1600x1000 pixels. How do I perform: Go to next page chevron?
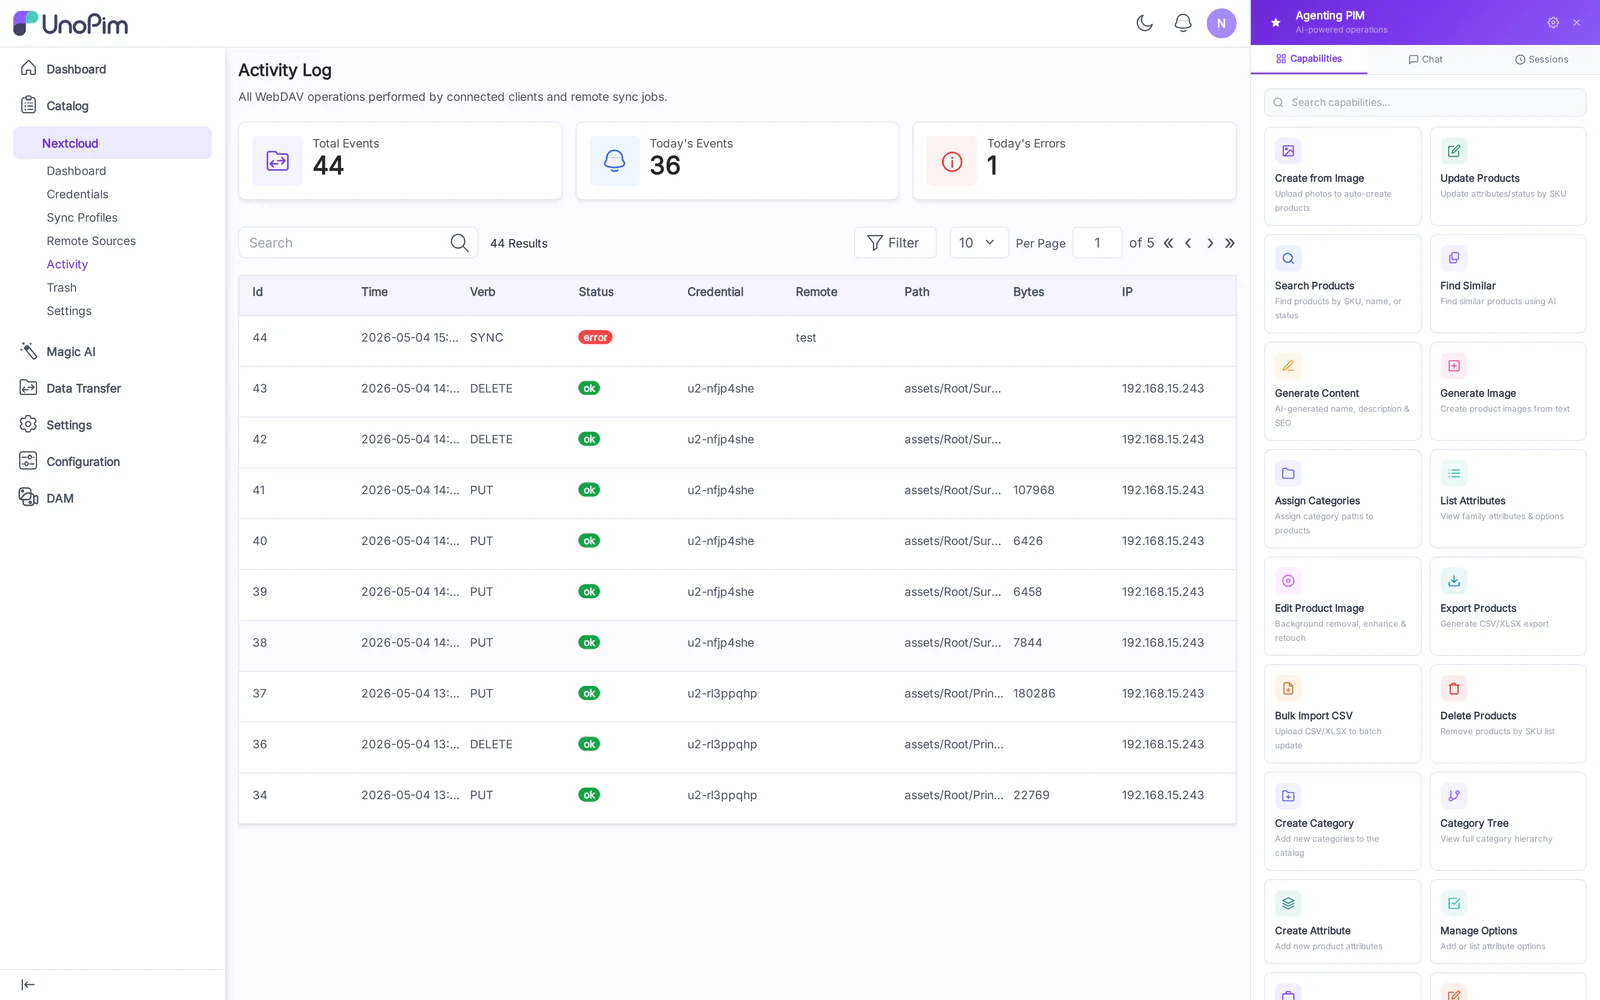point(1210,243)
